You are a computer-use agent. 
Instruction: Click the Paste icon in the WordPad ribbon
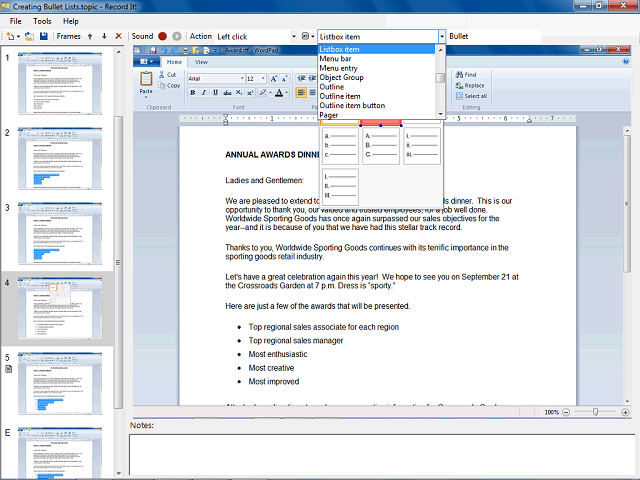pyautogui.click(x=146, y=78)
